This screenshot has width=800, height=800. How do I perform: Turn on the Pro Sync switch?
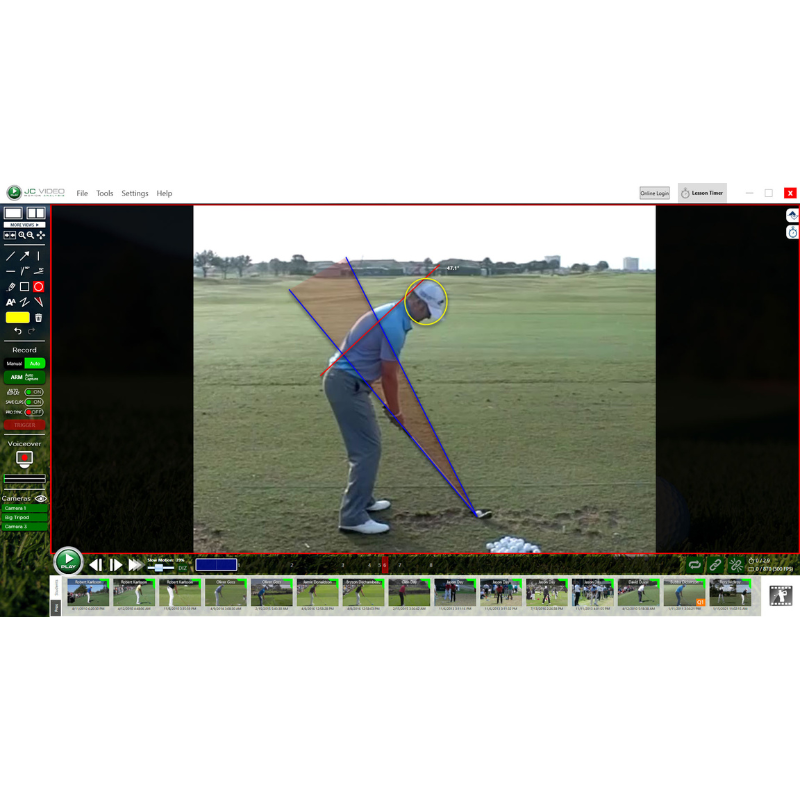point(34,412)
